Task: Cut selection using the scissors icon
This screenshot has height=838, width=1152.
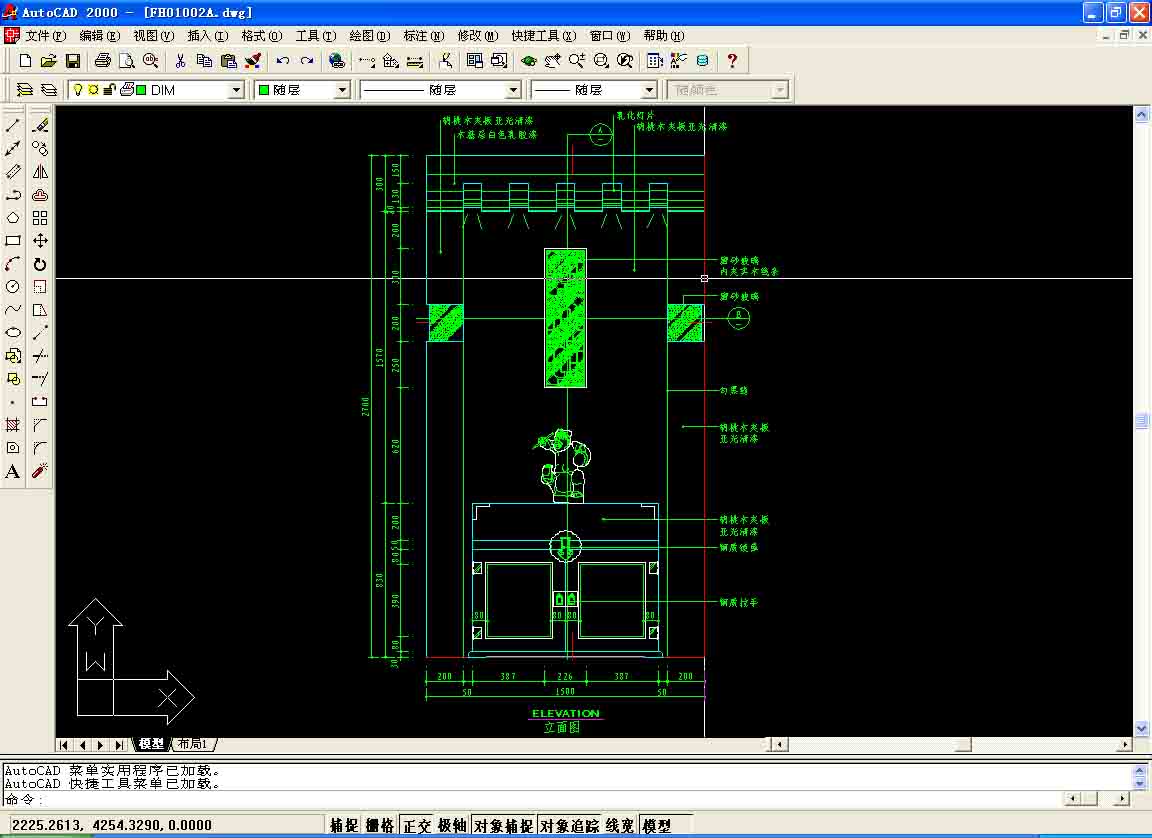Action: 180,61
